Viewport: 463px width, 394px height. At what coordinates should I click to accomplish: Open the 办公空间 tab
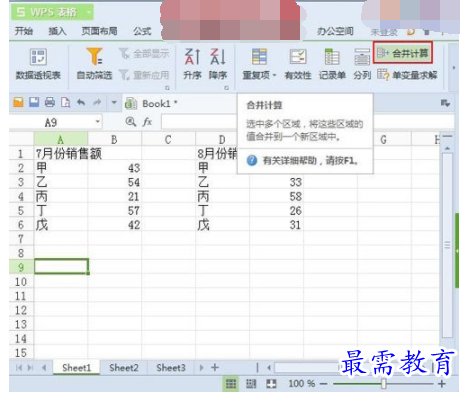[335, 31]
